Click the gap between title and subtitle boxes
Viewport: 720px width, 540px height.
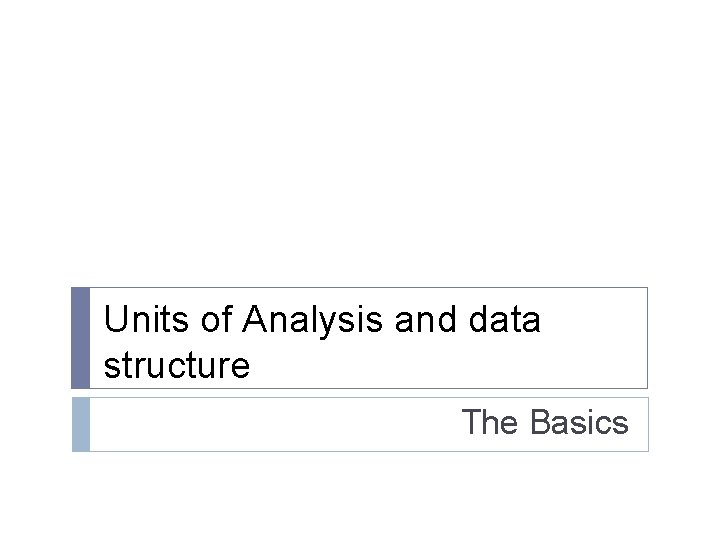(360, 393)
